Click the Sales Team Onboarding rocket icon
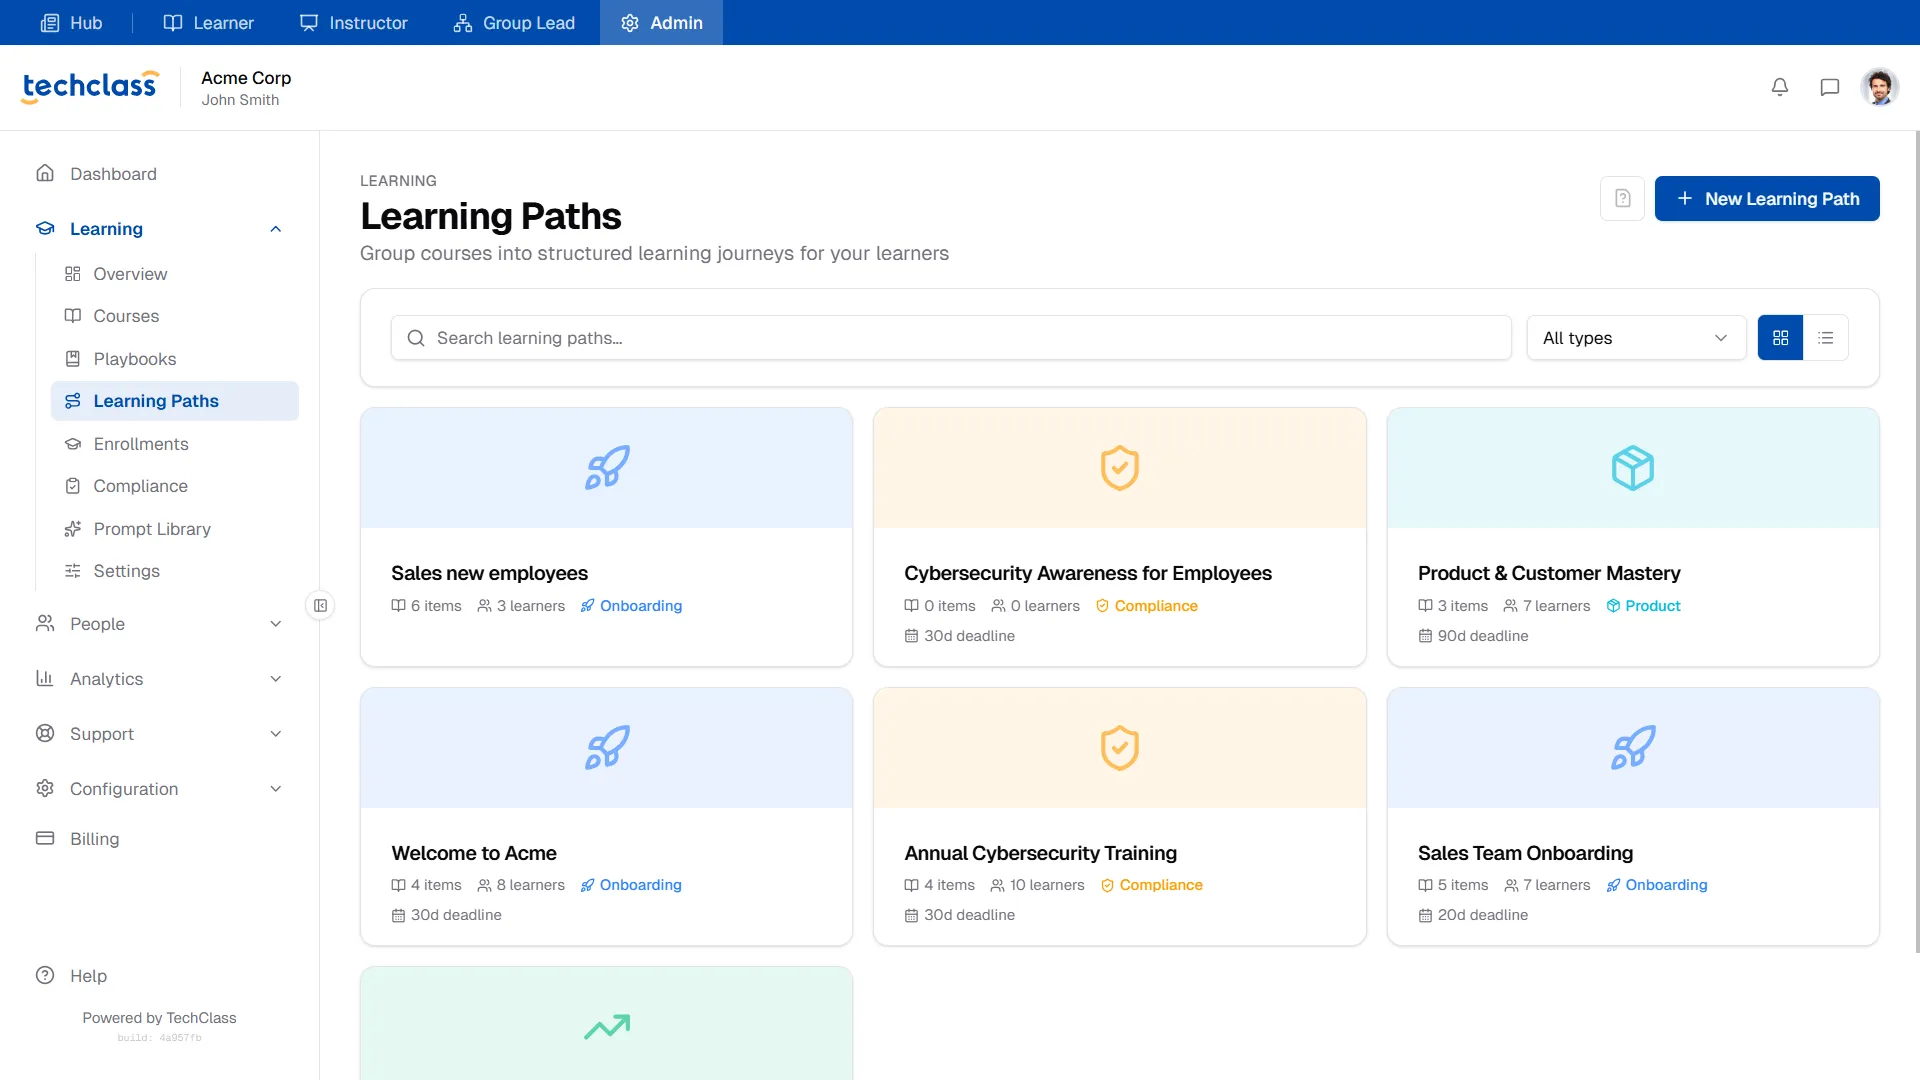The width and height of the screenshot is (1920, 1080). 1633,747
